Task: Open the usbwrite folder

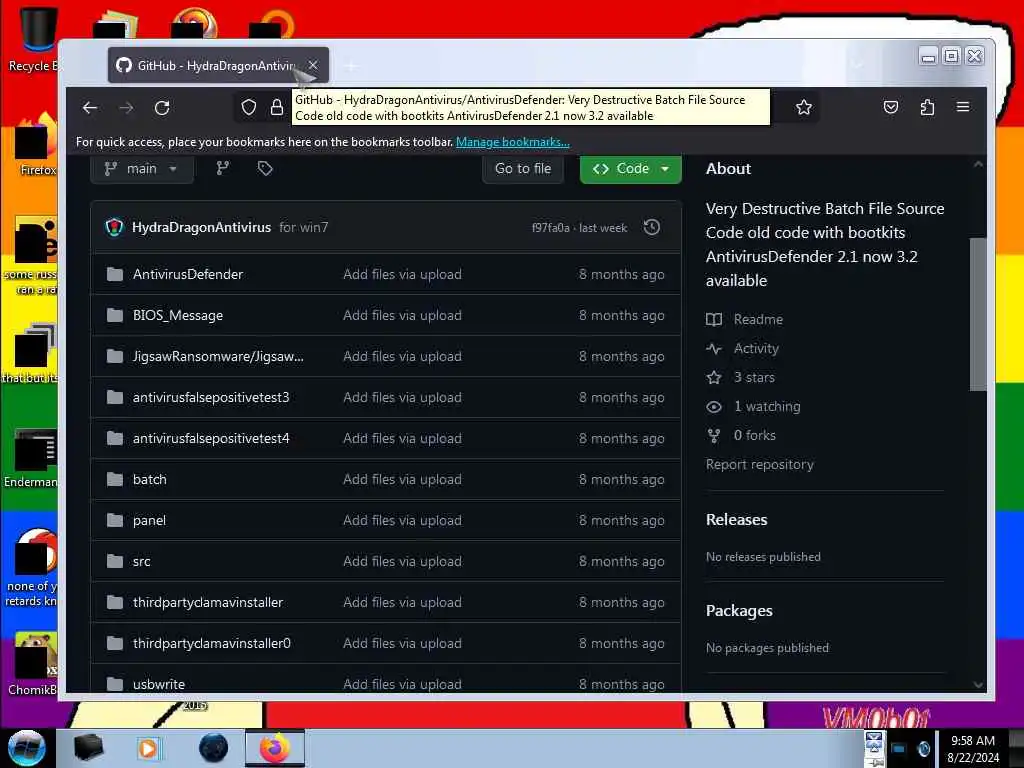Action: pyautogui.click(x=159, y=684)
